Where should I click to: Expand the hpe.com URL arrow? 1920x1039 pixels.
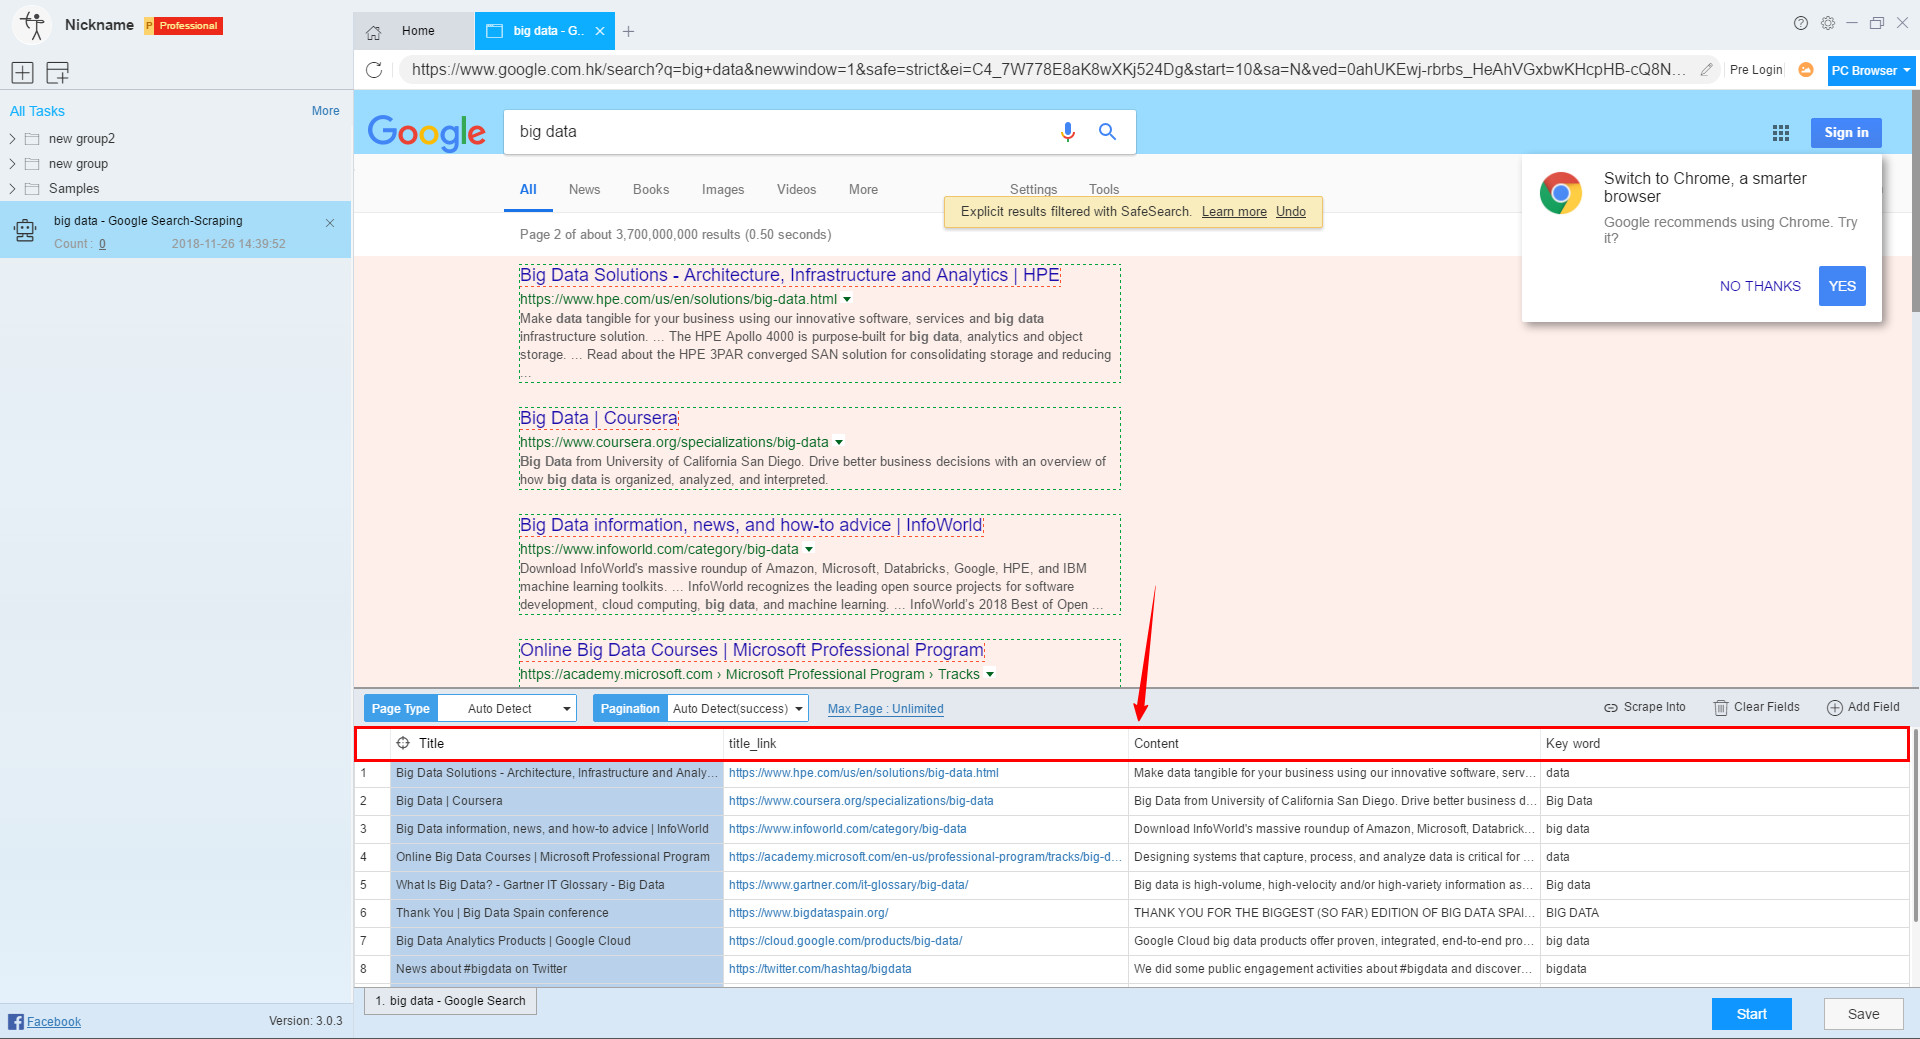click(x=847, y=299)
